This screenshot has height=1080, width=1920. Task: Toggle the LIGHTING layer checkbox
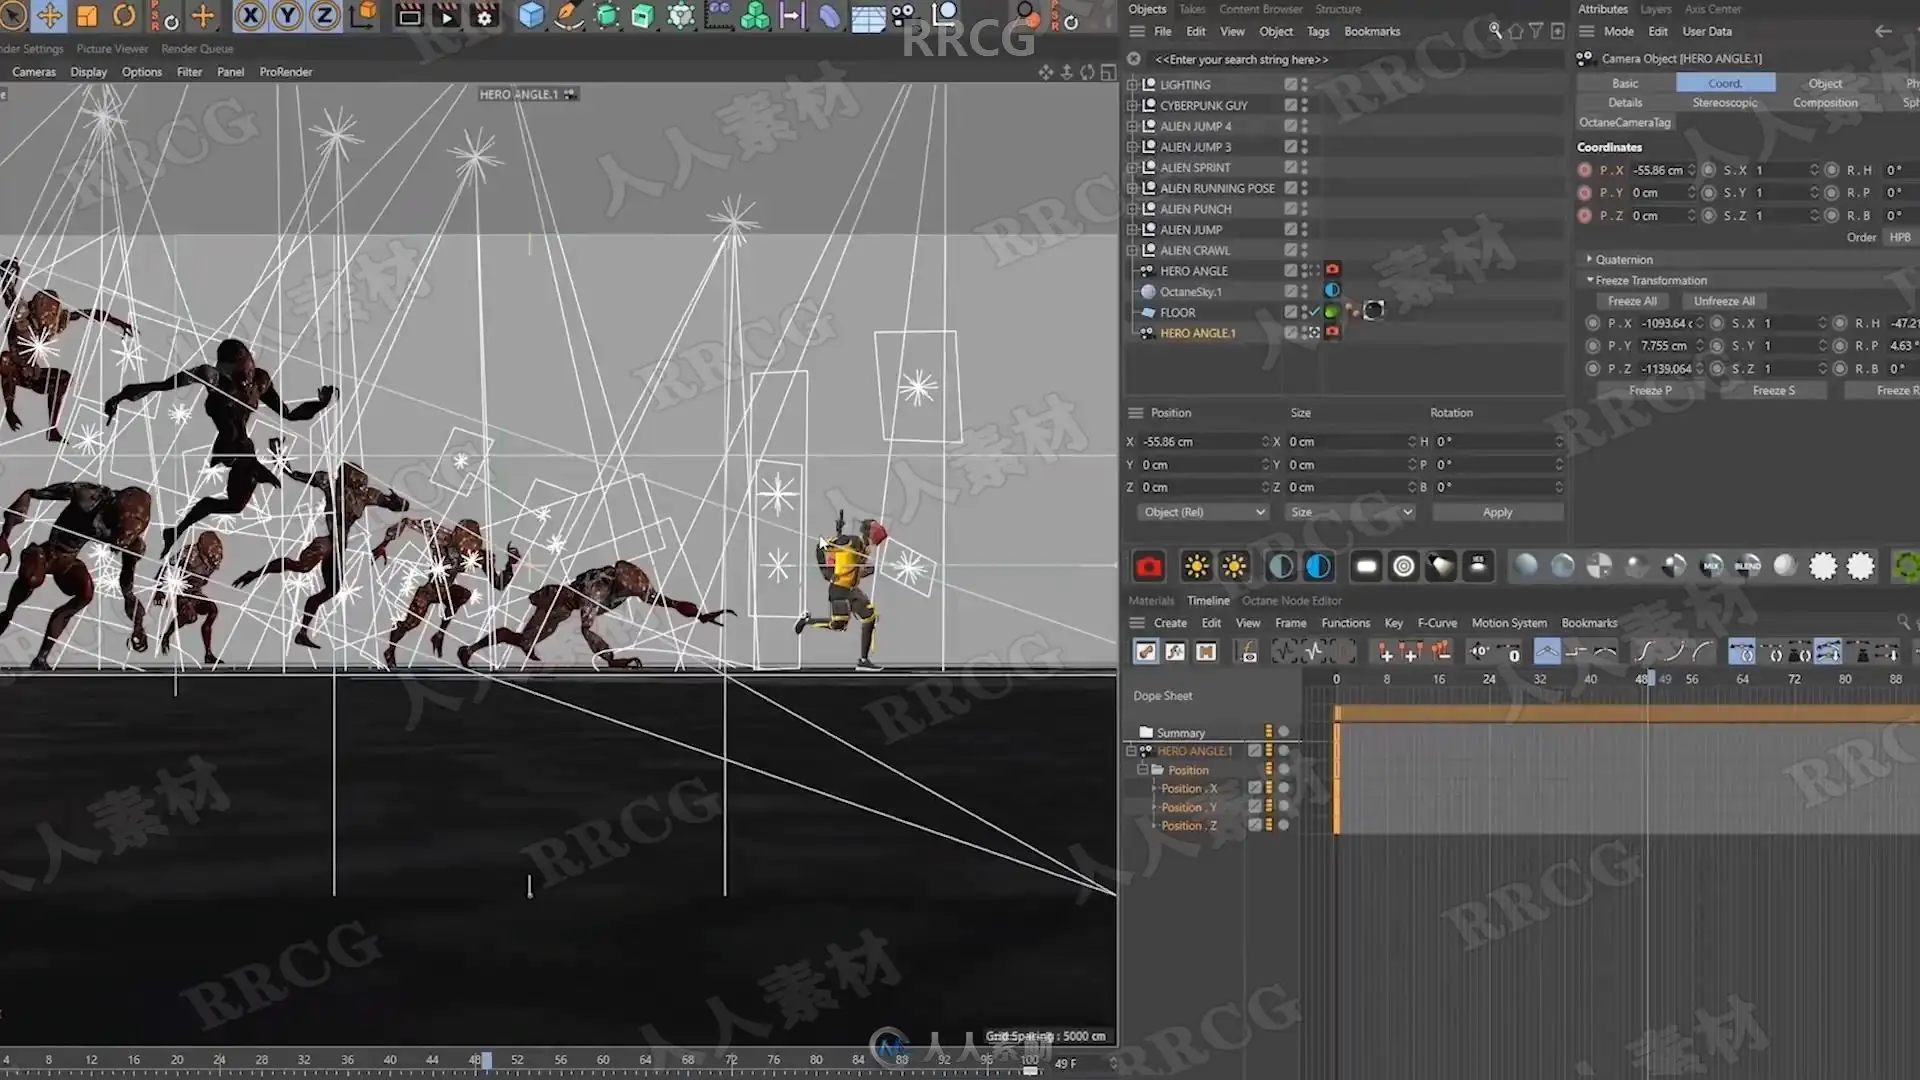coord(1290,85)
